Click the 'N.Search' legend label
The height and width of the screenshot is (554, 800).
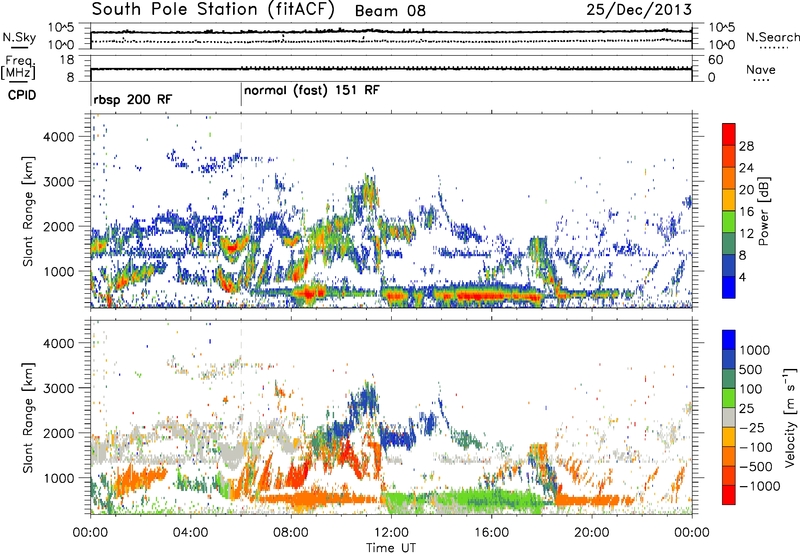(x=772, y=37)
